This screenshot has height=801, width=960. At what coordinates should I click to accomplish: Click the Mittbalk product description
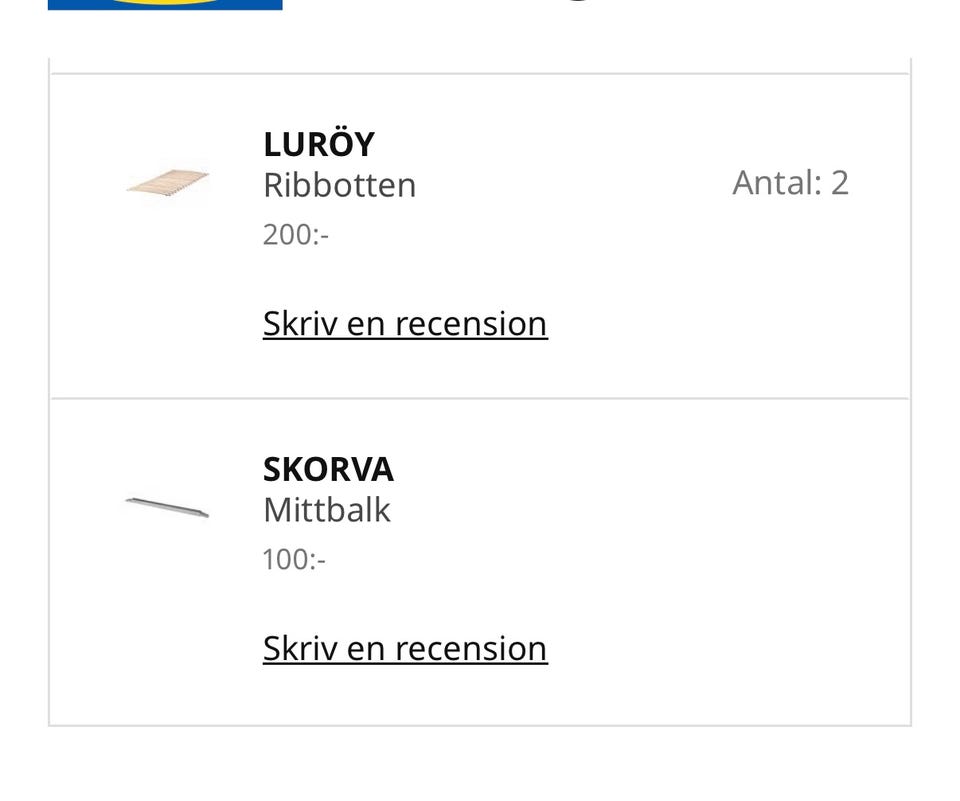coord(326,510)
